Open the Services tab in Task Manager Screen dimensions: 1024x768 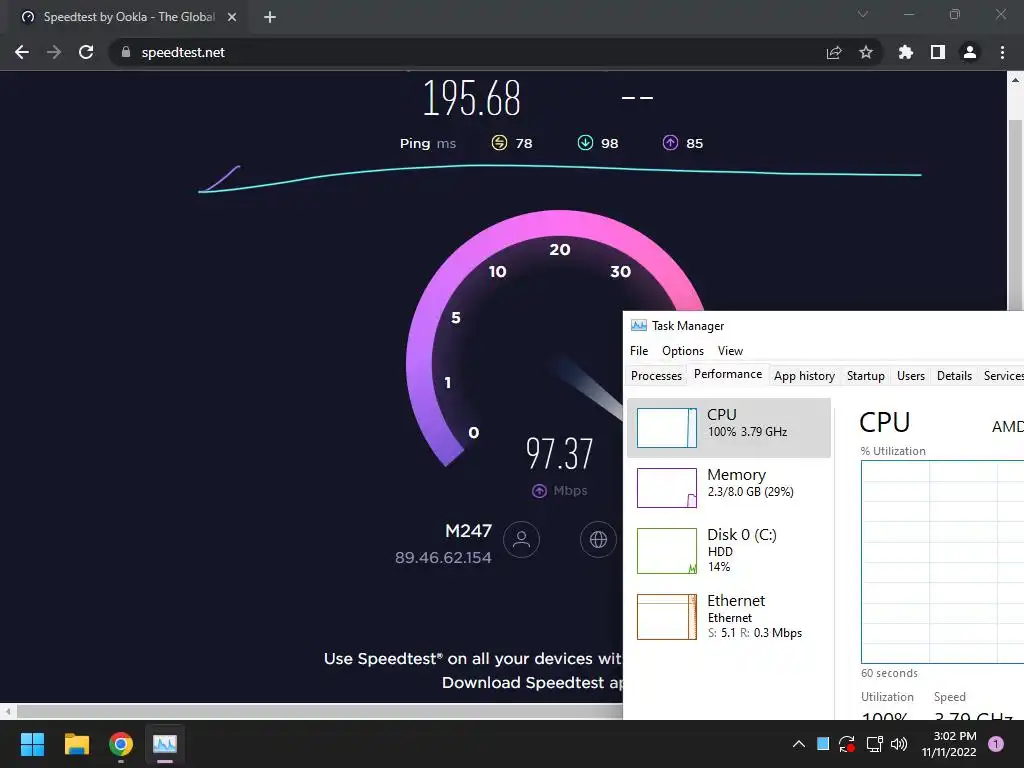pyautogui.click(x=1002, y=376)
